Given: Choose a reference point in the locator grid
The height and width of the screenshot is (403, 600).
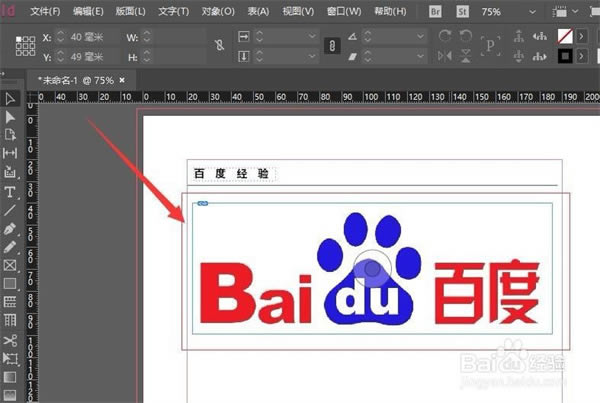Looking at the screenshot, I should pos(26,46).
